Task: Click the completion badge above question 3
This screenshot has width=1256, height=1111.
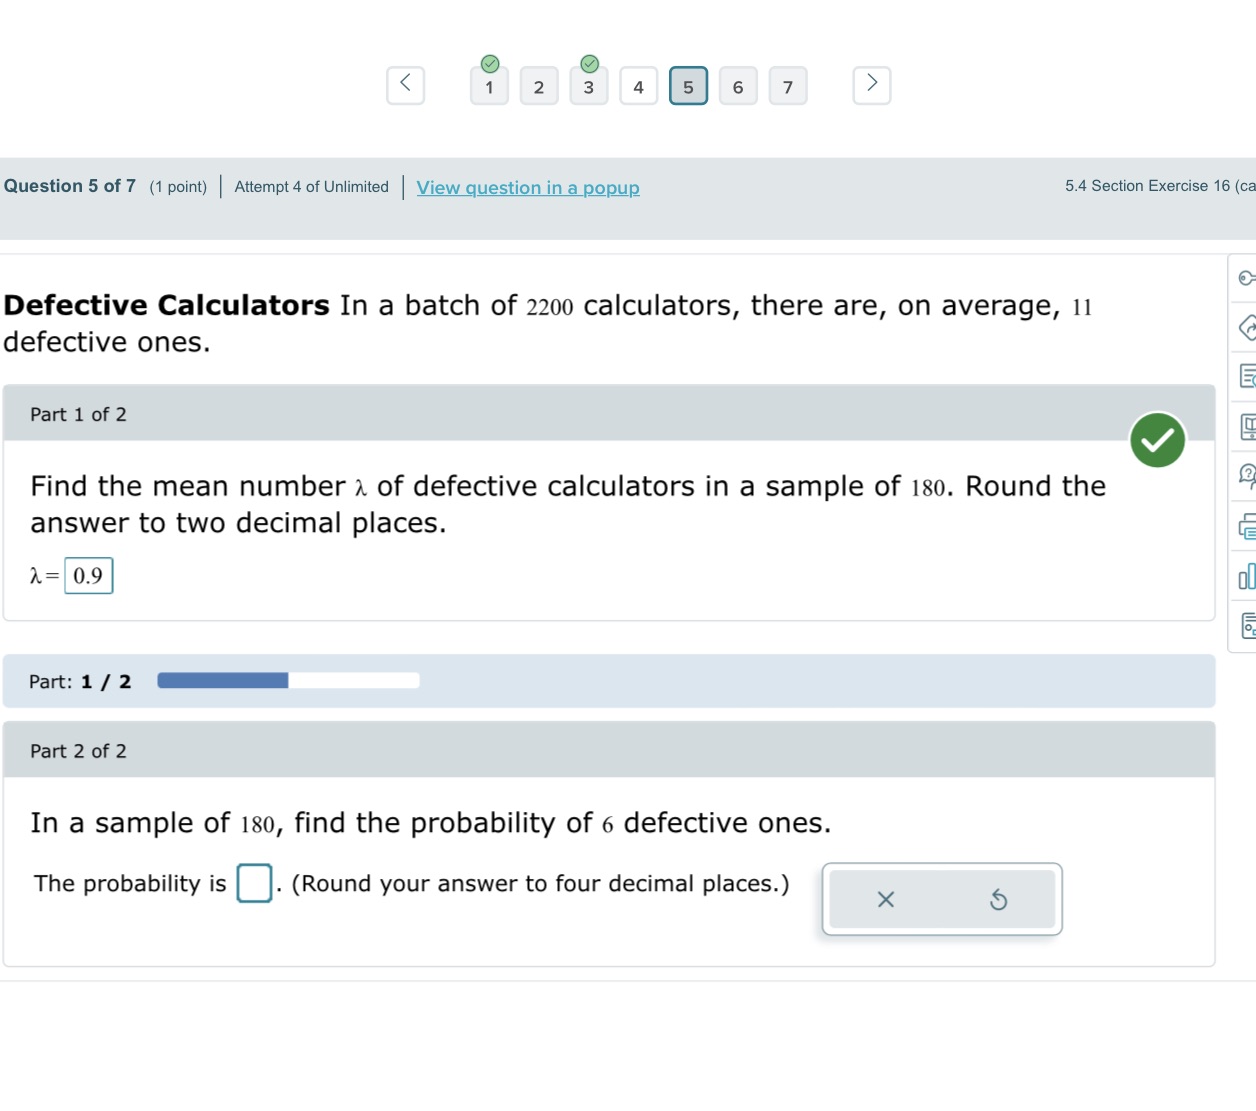Action: (589, 63)
